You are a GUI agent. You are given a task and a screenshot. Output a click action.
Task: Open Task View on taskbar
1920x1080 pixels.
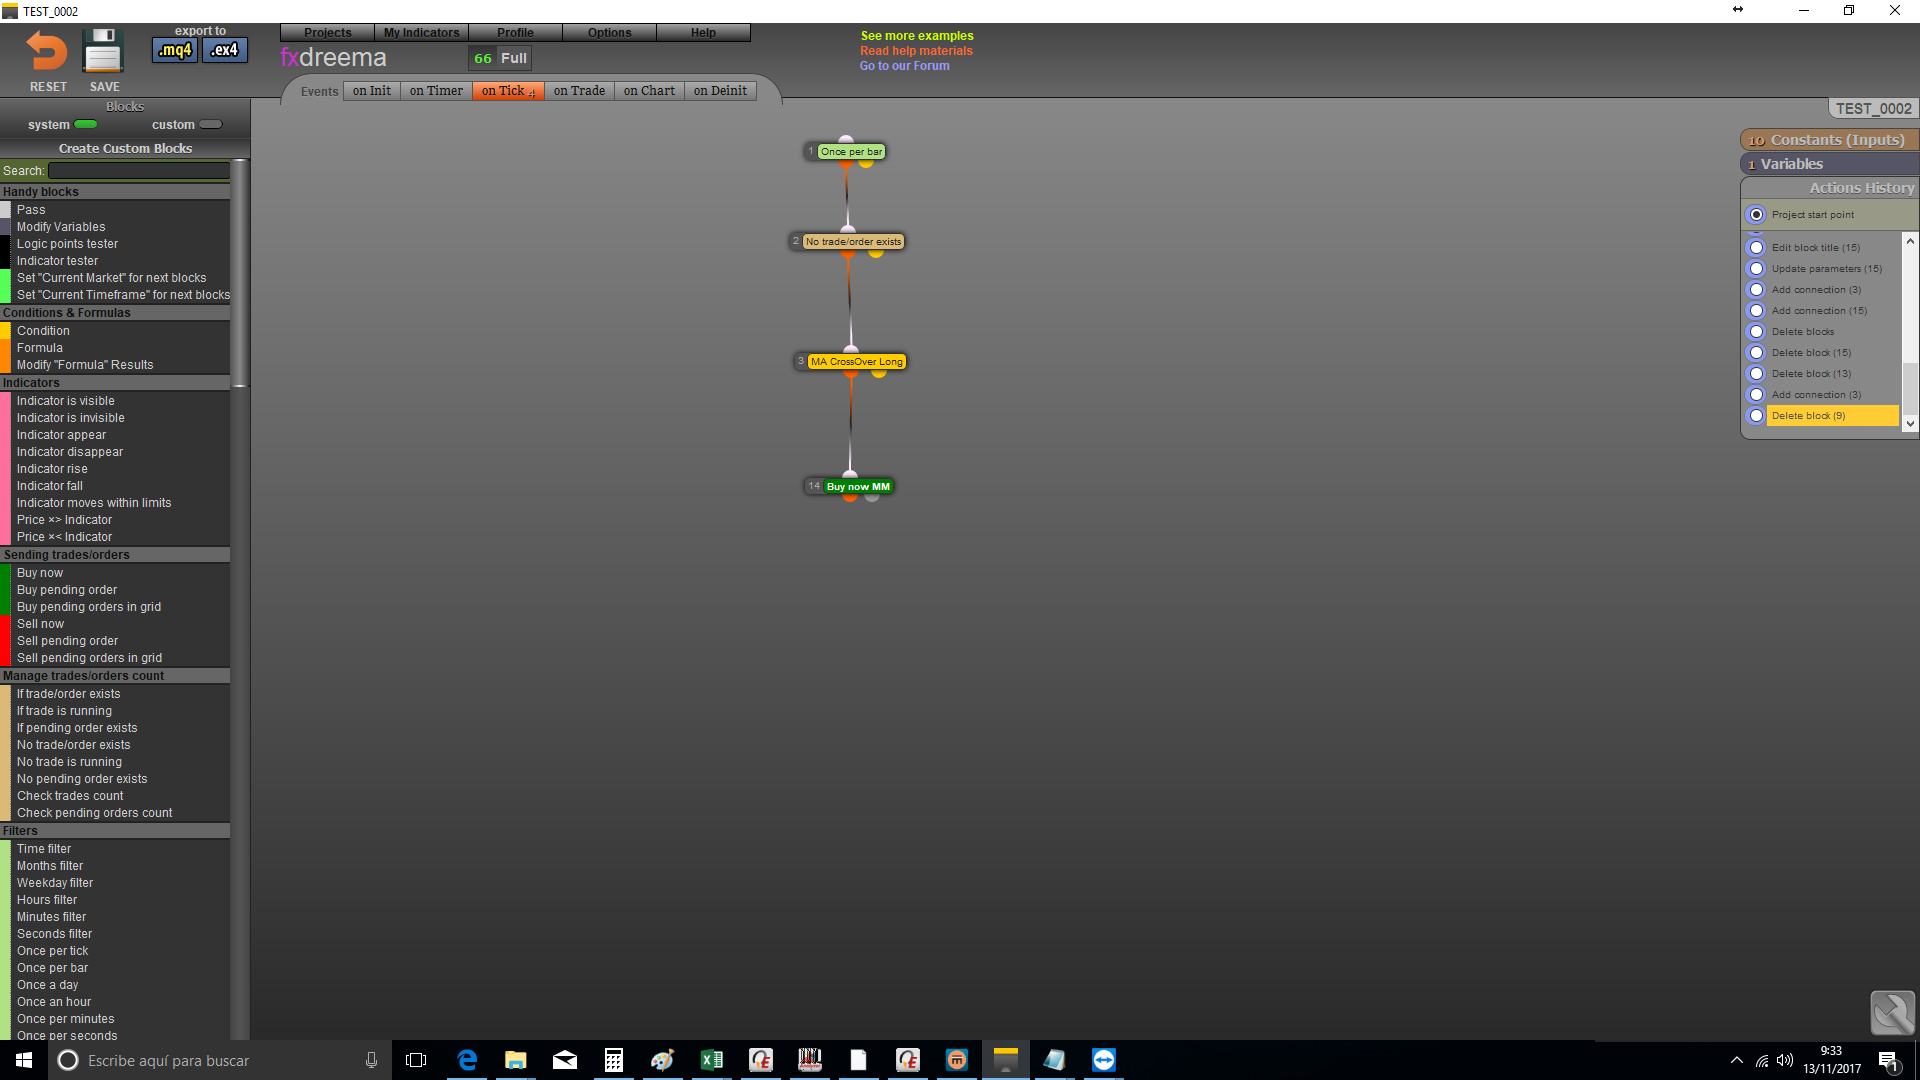[416, 1060]
